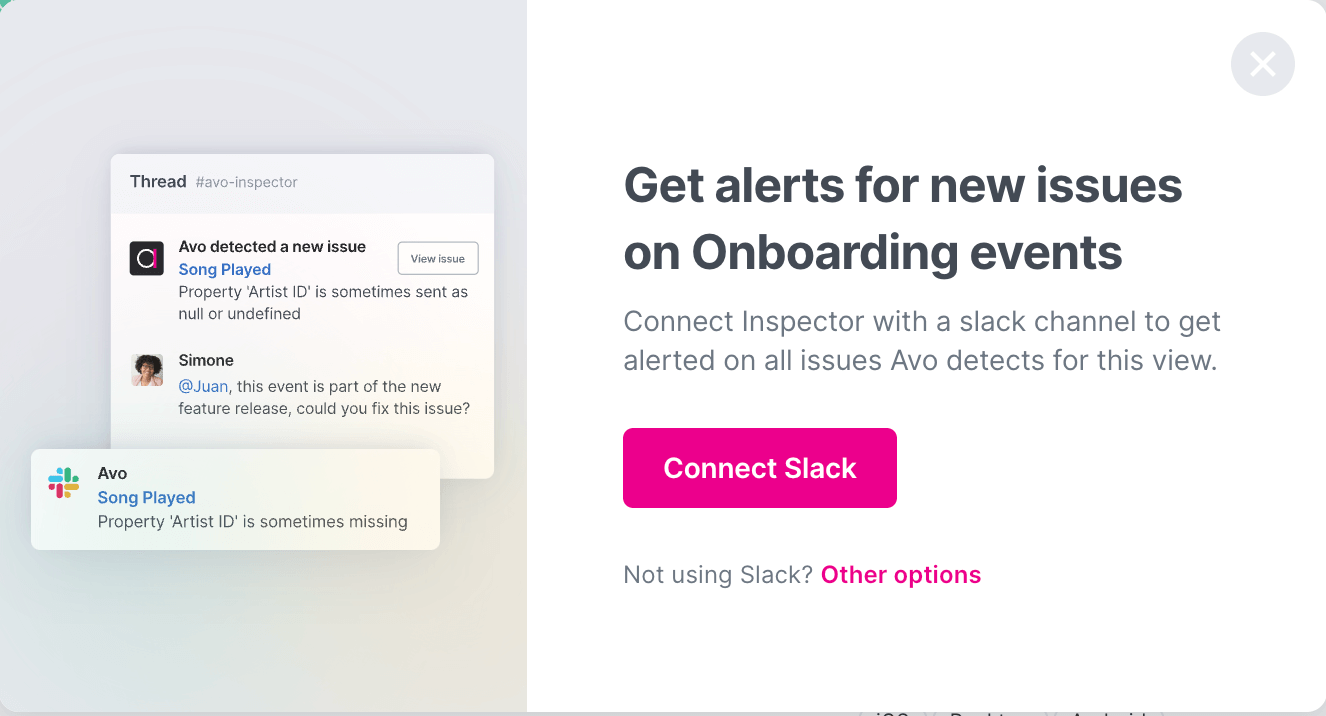Click the artist ID issue description text
This screenshot has width=1326, height=716.
[322, 302]
